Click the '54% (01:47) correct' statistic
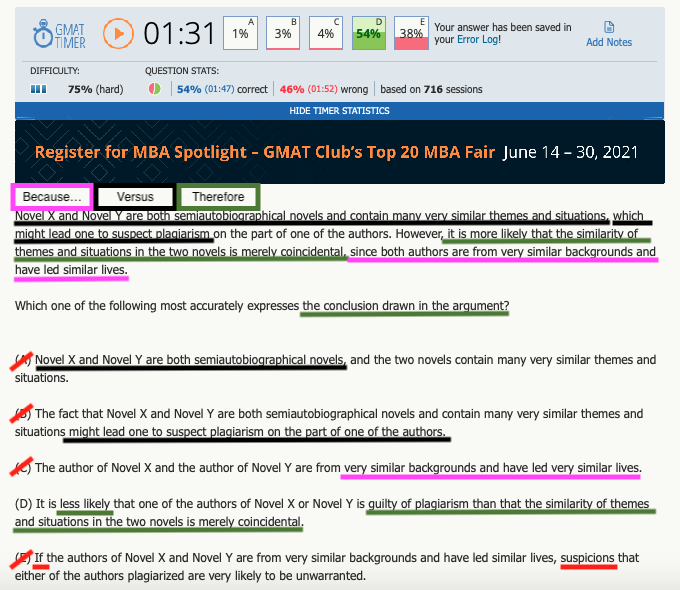 coord(222,89)
